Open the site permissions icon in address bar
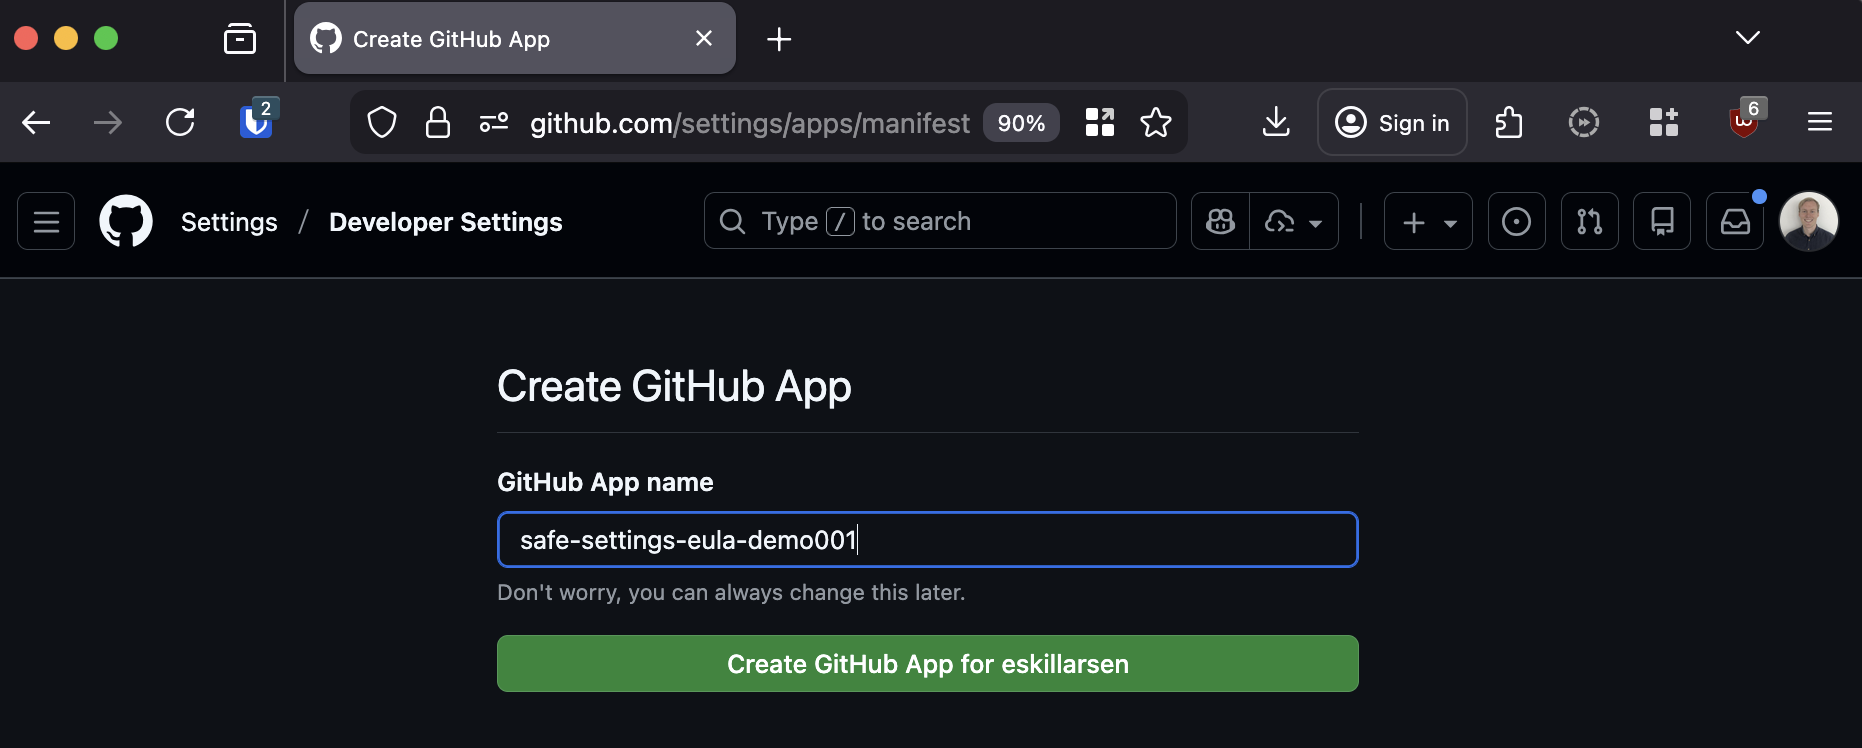This screenshot has width=1862, height=748. click(494, 123)
